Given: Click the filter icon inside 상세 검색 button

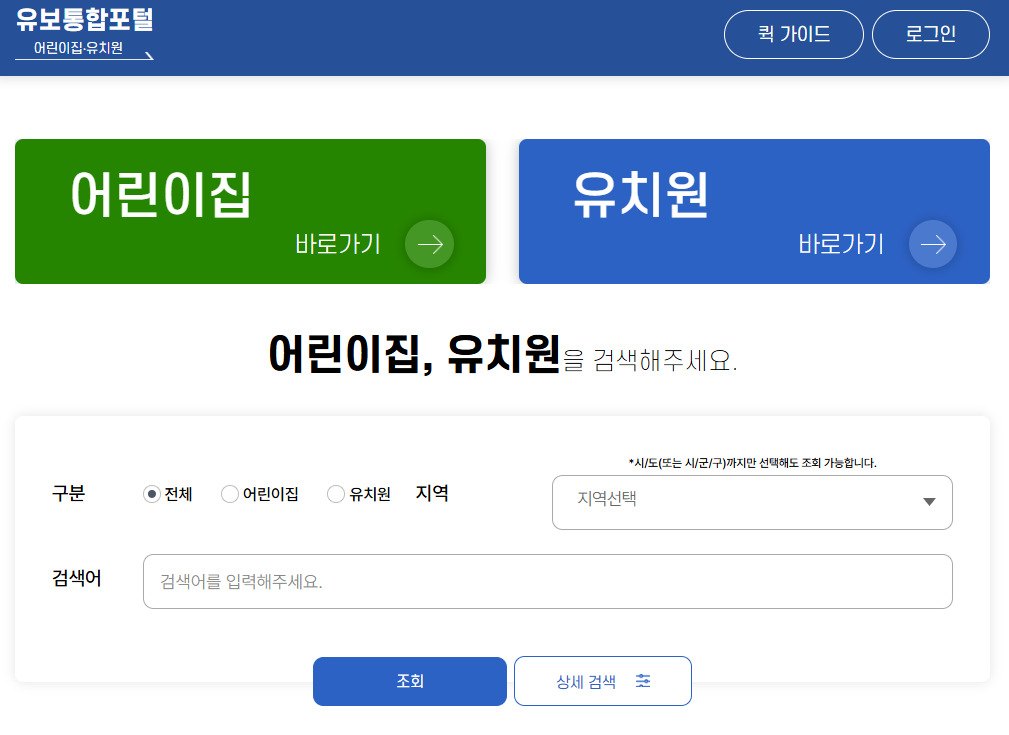Looking at the screenshot, I should click(x=643, y=680).
